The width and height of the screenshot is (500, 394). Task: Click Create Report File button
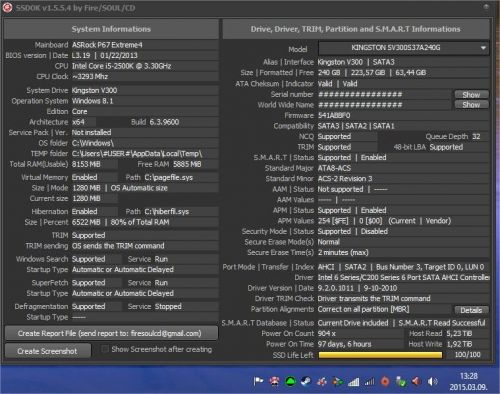pos(111,333)
